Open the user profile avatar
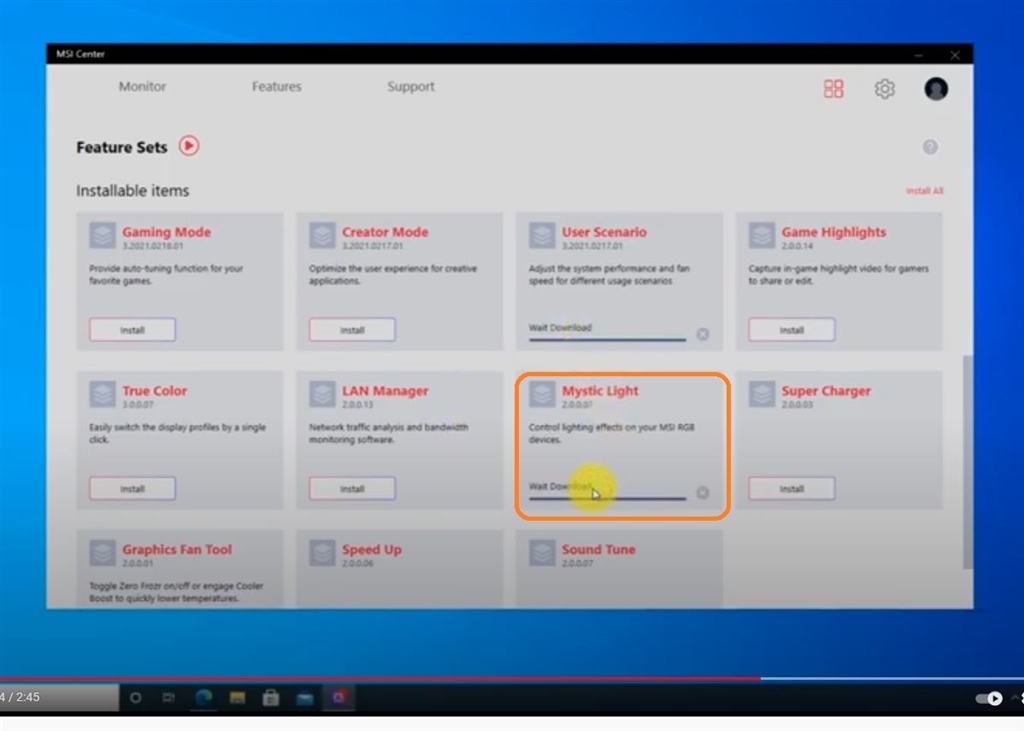 point(936,89)
